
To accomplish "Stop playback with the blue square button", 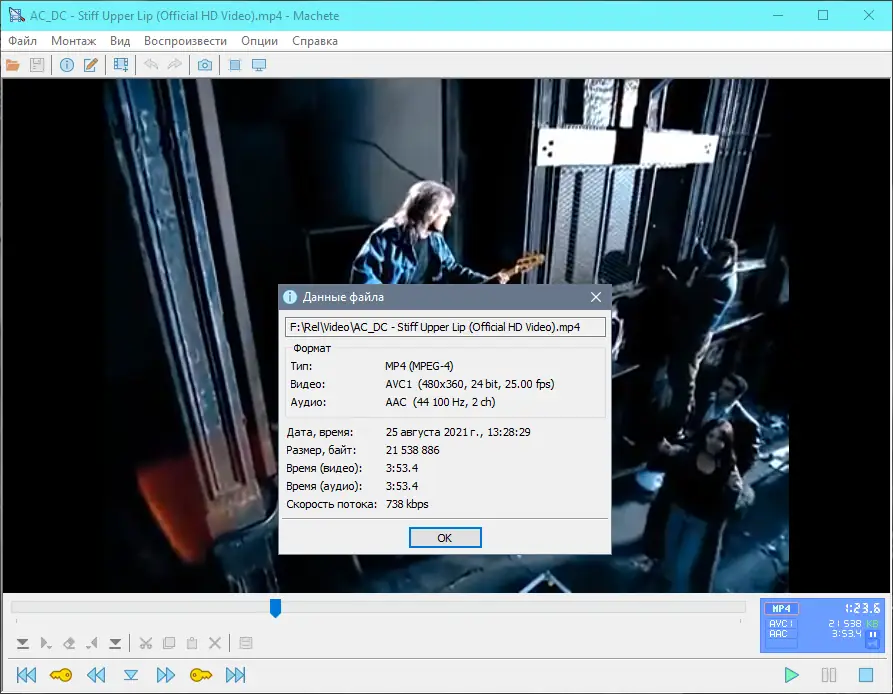I will [866, 675].
